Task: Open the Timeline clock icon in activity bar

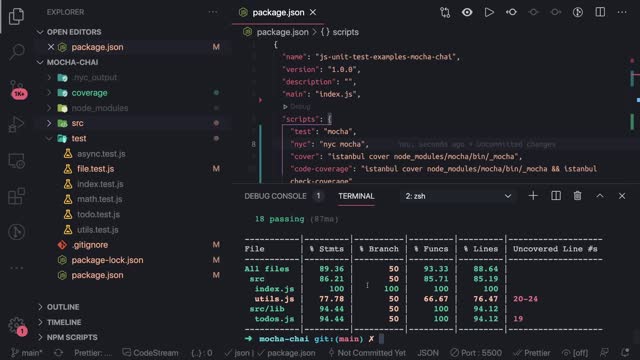Action: click(16, 232)
